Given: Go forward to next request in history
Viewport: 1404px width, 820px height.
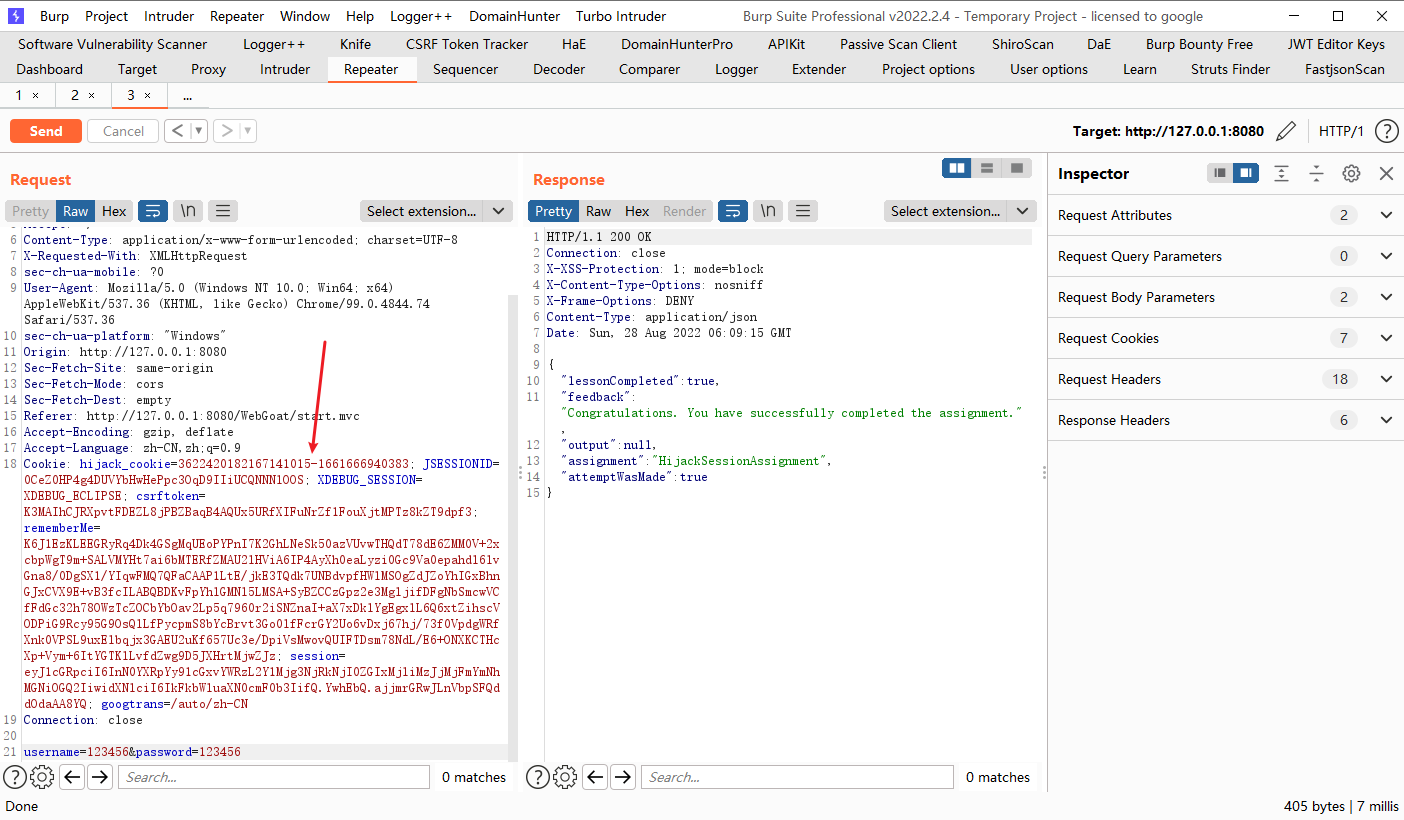Looking at the screenshot, I should click(226, 131).
